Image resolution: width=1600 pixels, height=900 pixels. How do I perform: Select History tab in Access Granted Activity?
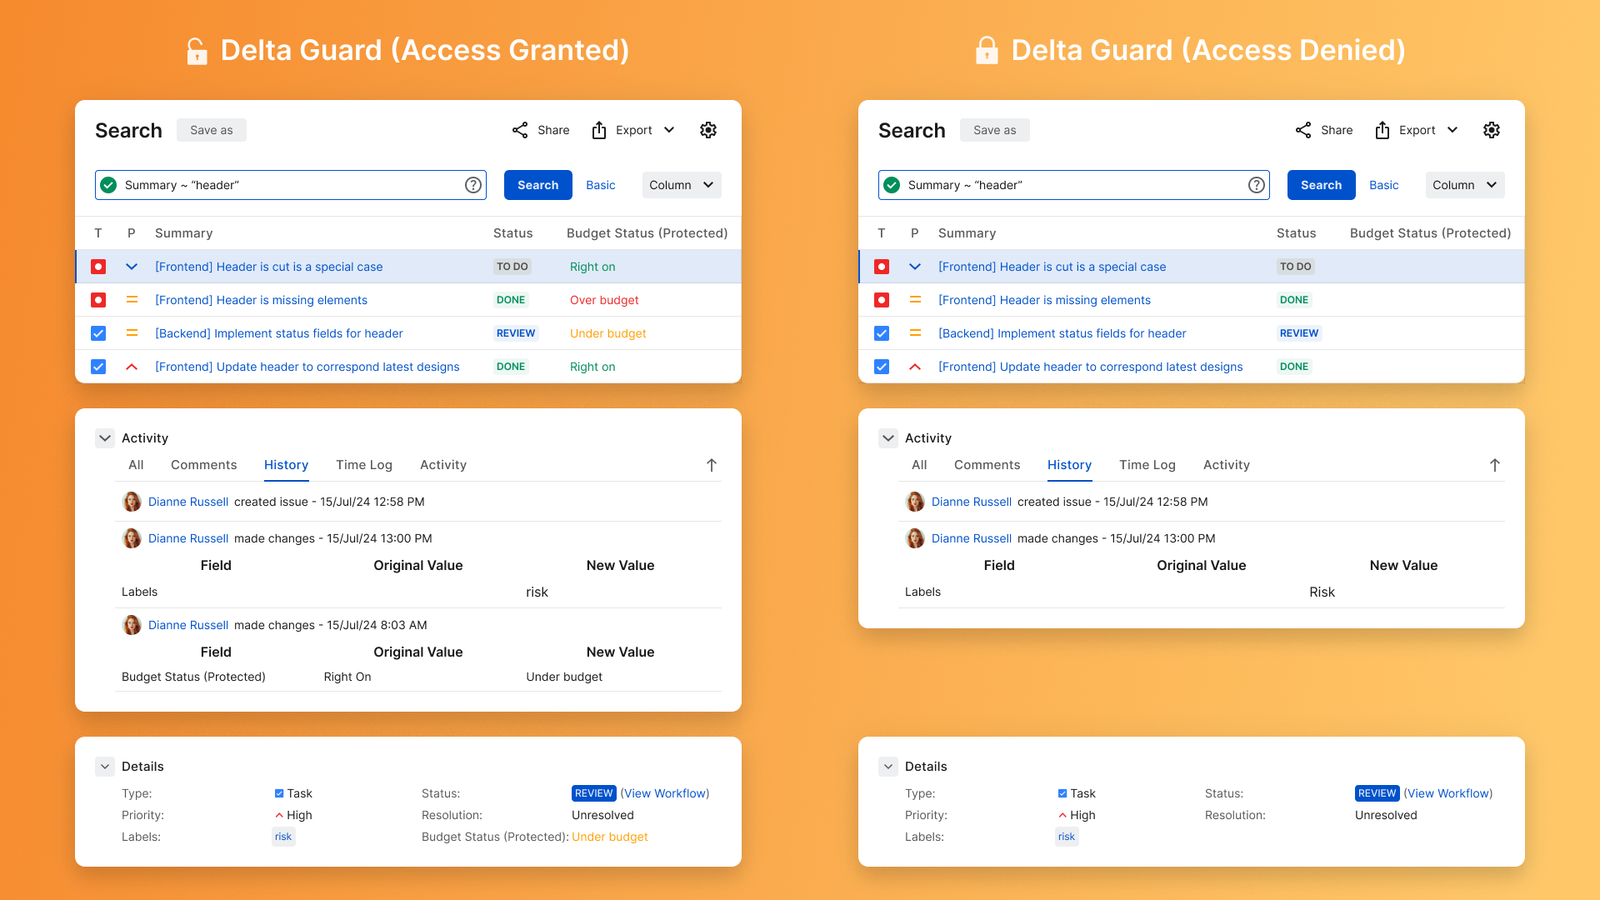(x=286, y=465)
